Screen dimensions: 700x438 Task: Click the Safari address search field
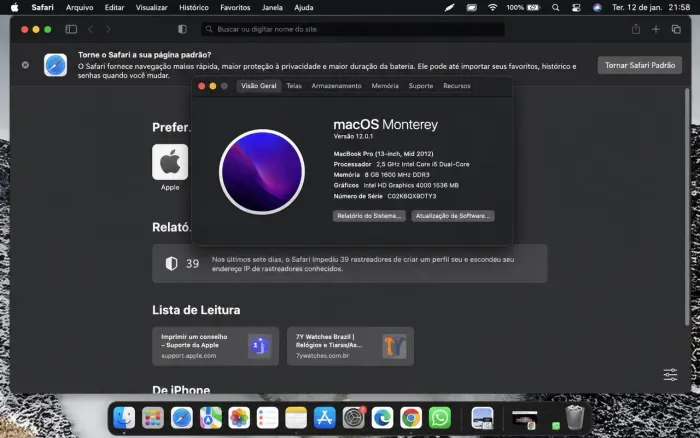pyautogui.click(x=353, y=29)
